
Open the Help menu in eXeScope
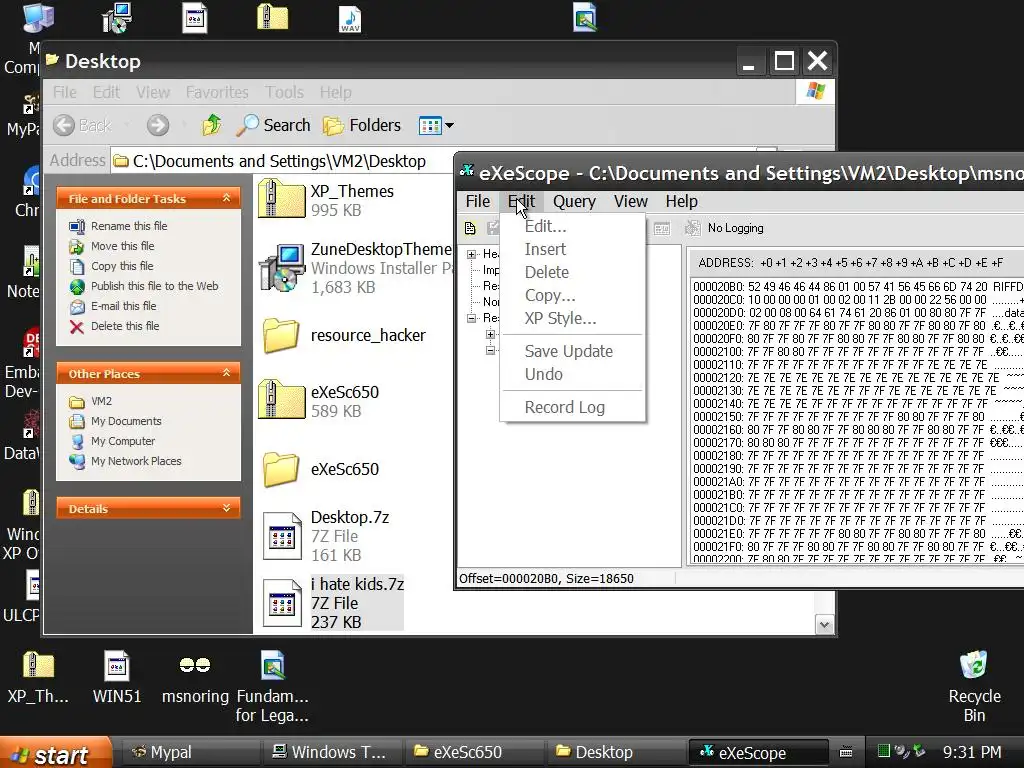click(681, 201)
